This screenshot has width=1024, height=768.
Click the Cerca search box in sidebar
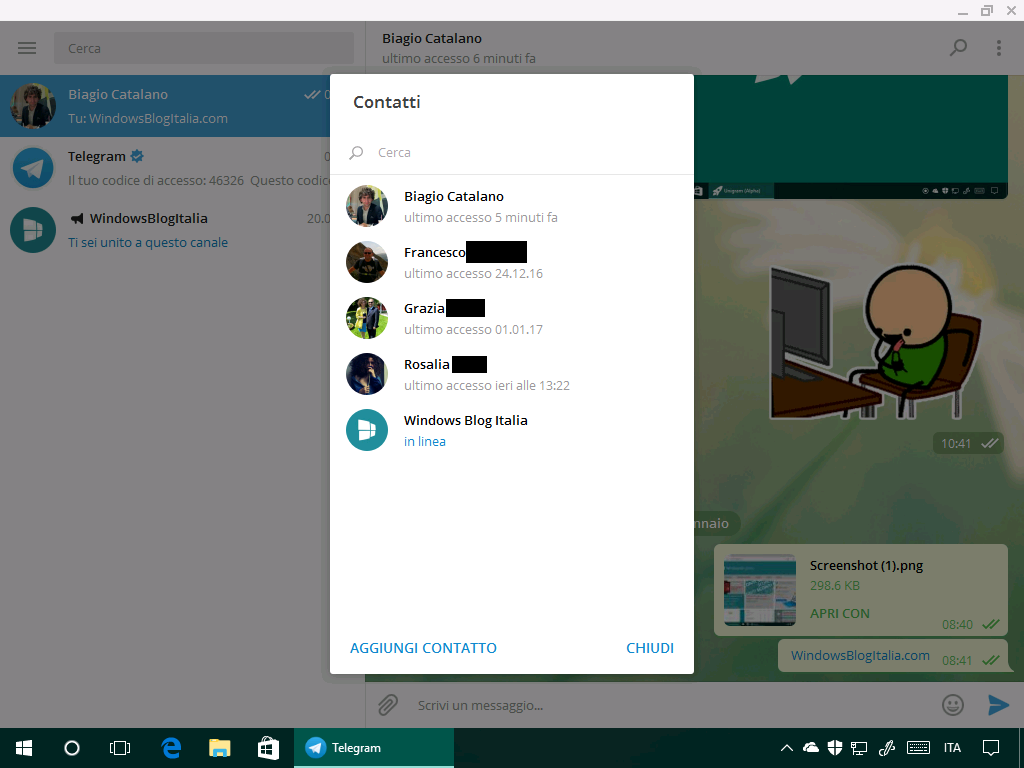tap(204, 48)
